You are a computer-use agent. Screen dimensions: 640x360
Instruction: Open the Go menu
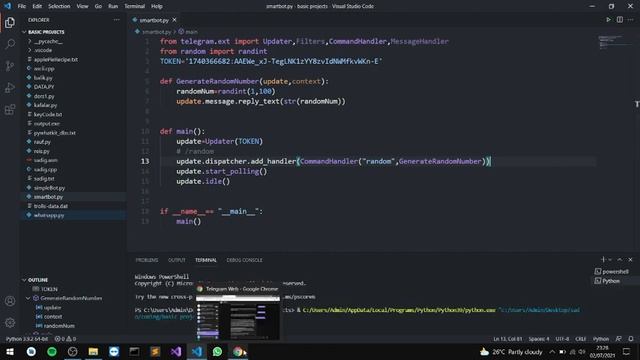click(x=98, y=6)
